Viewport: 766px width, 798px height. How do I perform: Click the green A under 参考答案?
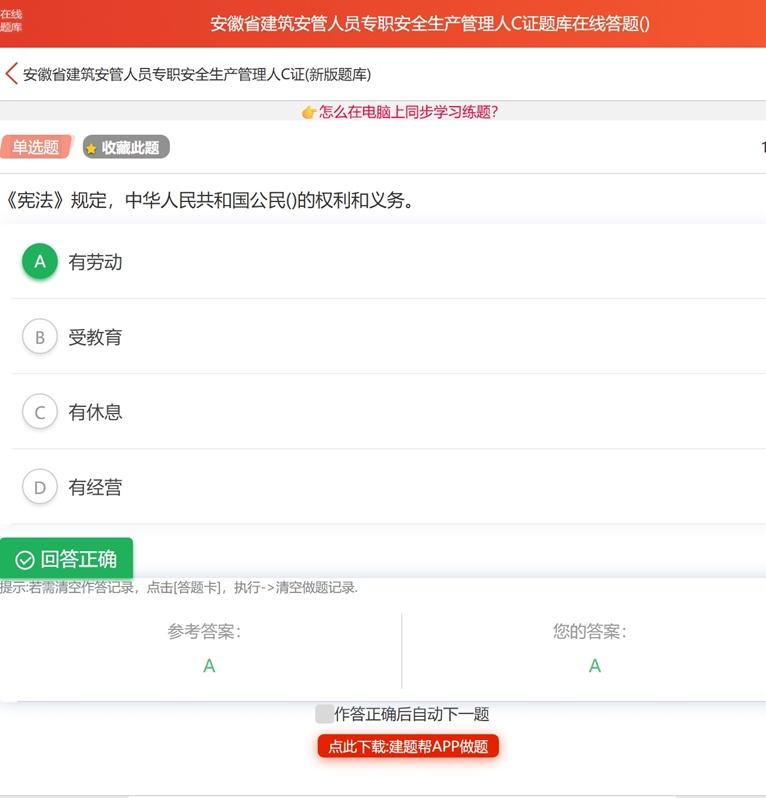(x=209, y=666)
